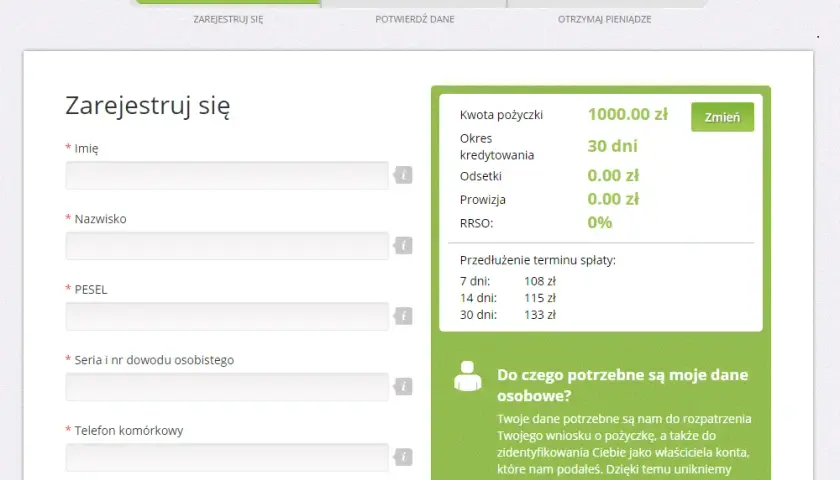
Task: Click the Do czego potrzebne są moje dane heading
Action: tap(622, 385)
